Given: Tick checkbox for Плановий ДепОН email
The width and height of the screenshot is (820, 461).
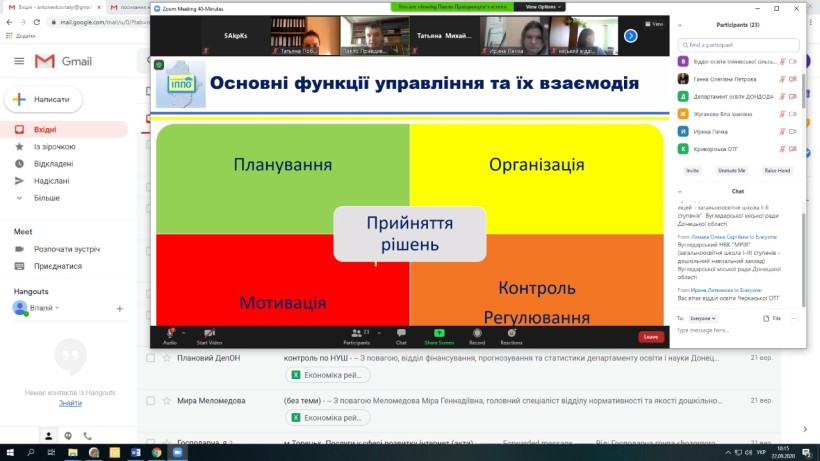Looking at the screenshot, I should point(151,358).
